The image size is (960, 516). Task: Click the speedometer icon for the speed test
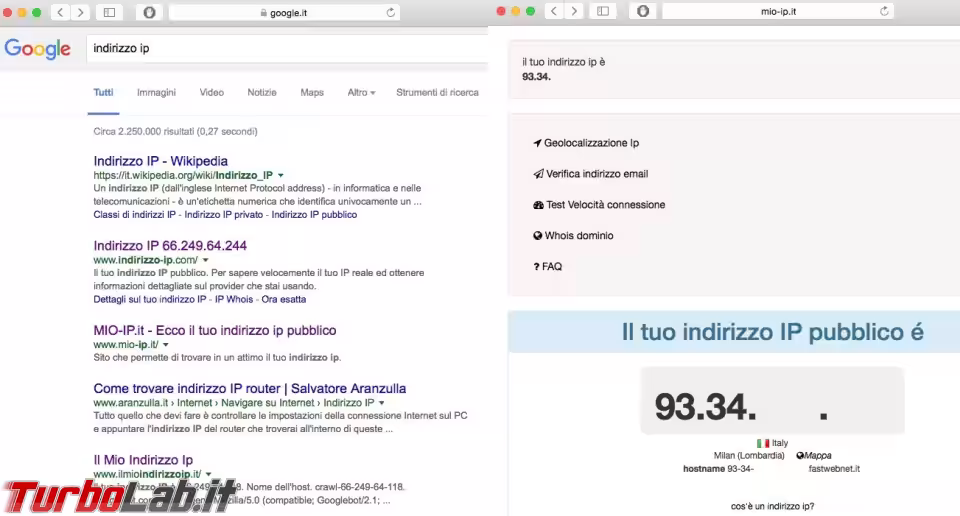point(538,205)
